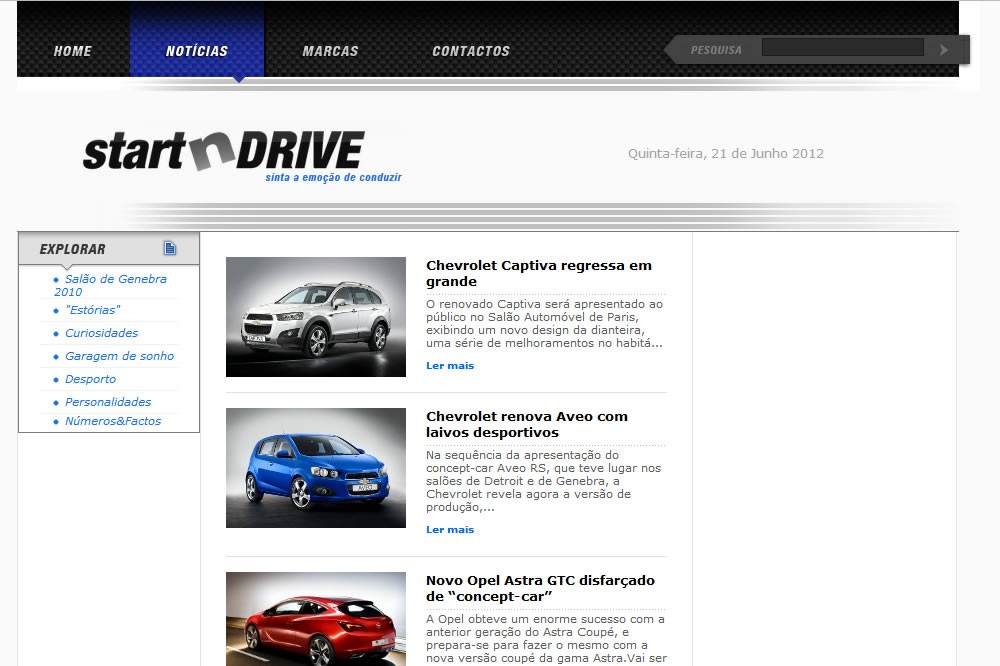Viewport: 1000px width, 666px height.
Task: Open headline "Chevrolet renova Aveo com laivos desportivos"
Action: click(527, 424)
